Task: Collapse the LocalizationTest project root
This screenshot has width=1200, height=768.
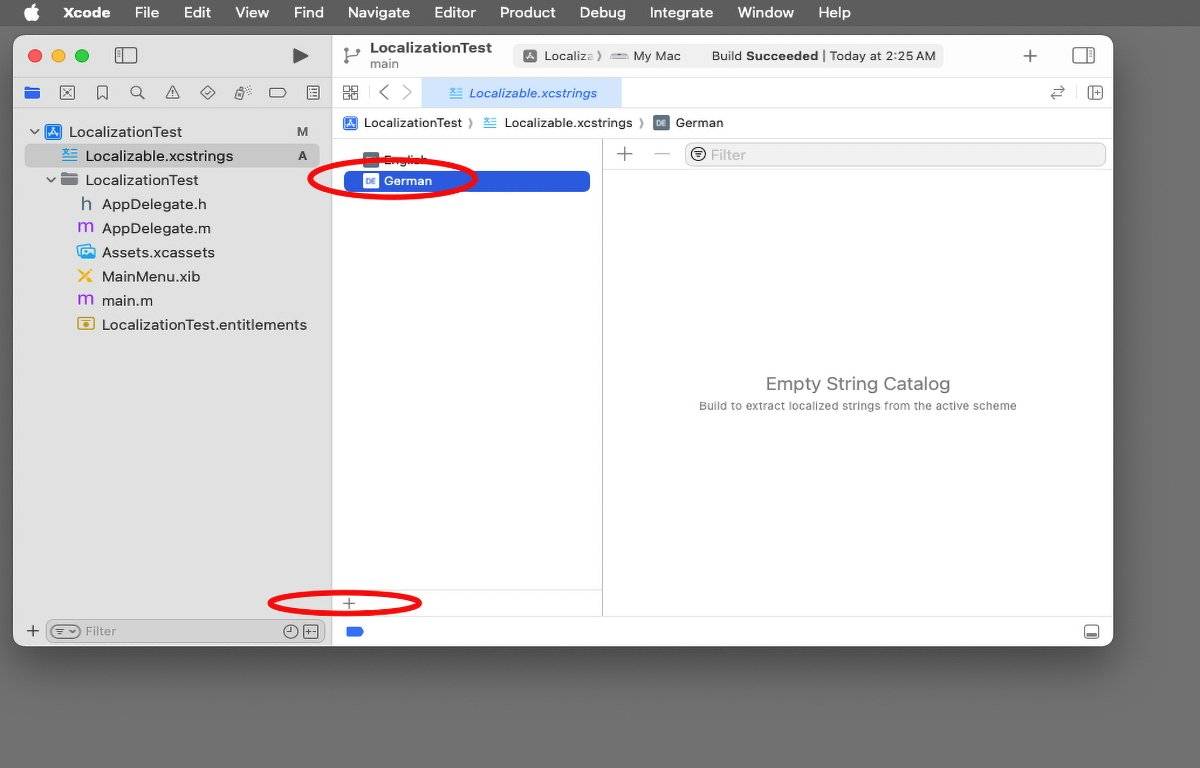Action: pyautogui.click(x=35, y=132)
